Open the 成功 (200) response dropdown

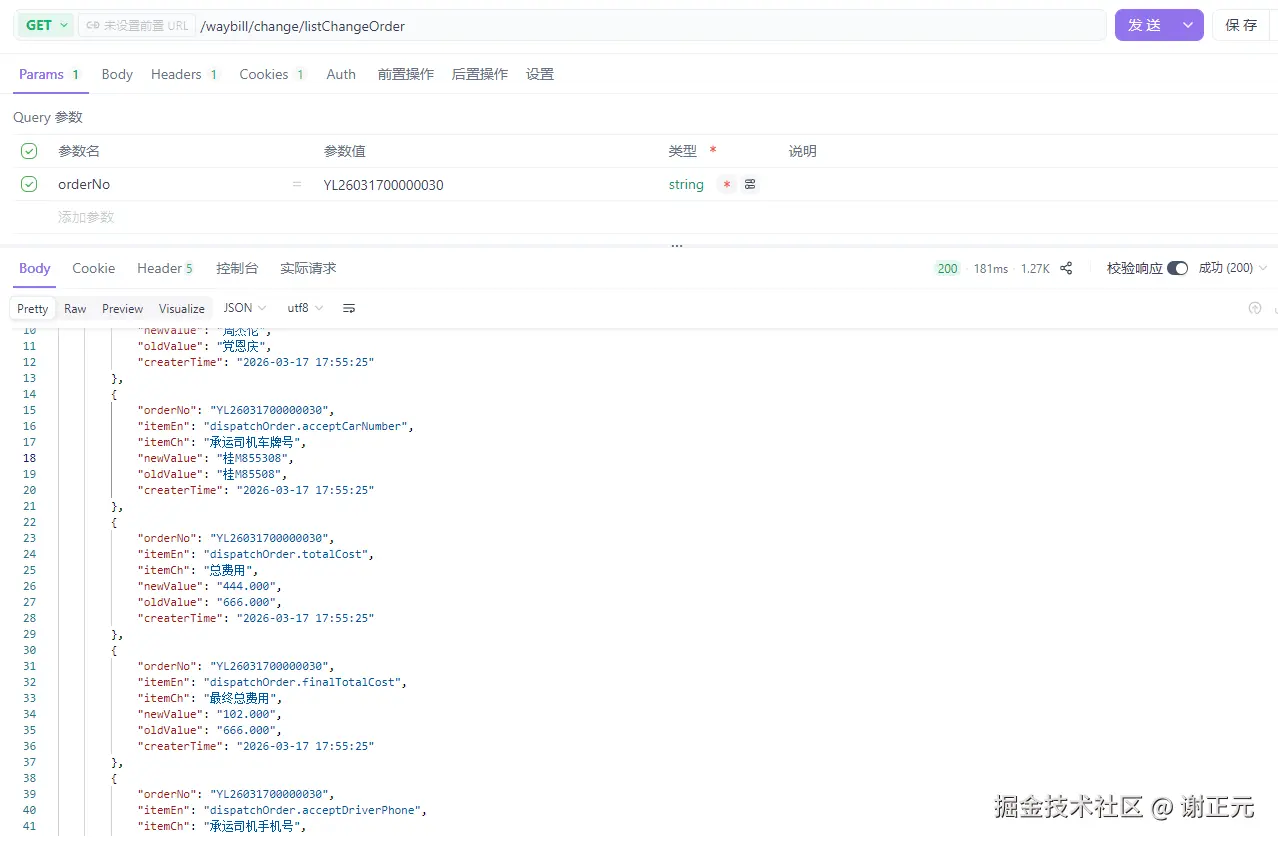click(1233, 268)
